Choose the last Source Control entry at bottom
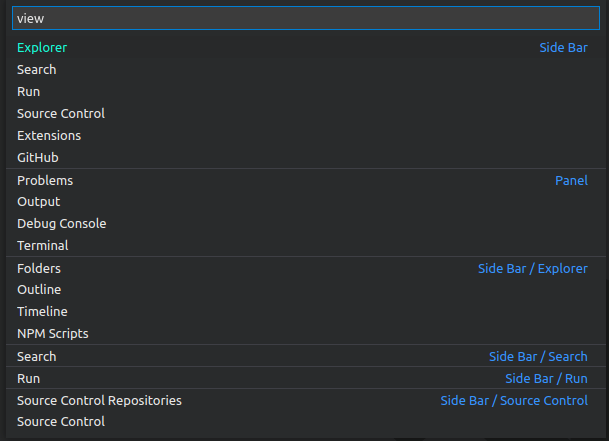 point(61,422)
